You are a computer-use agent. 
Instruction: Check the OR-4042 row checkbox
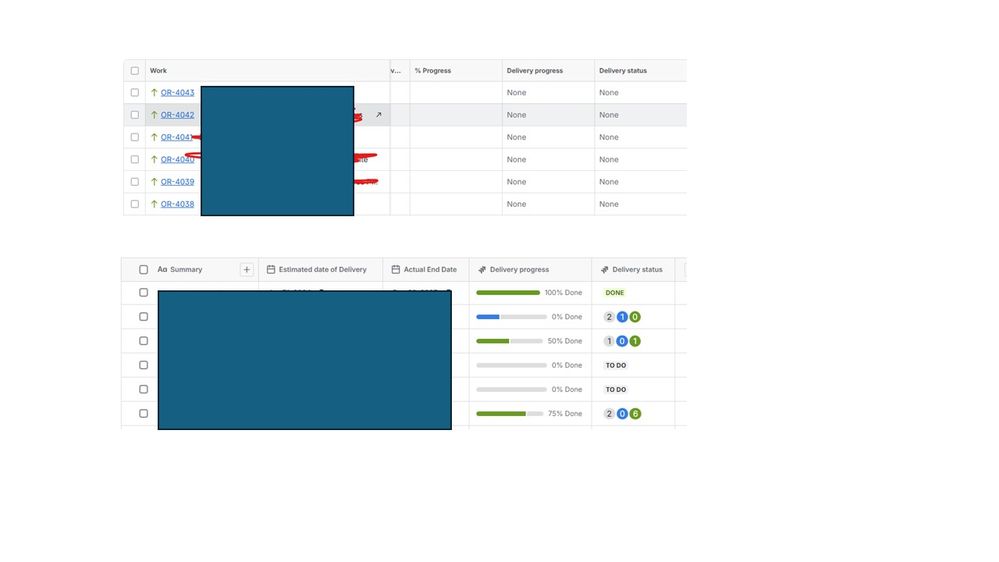click(134, 115)
